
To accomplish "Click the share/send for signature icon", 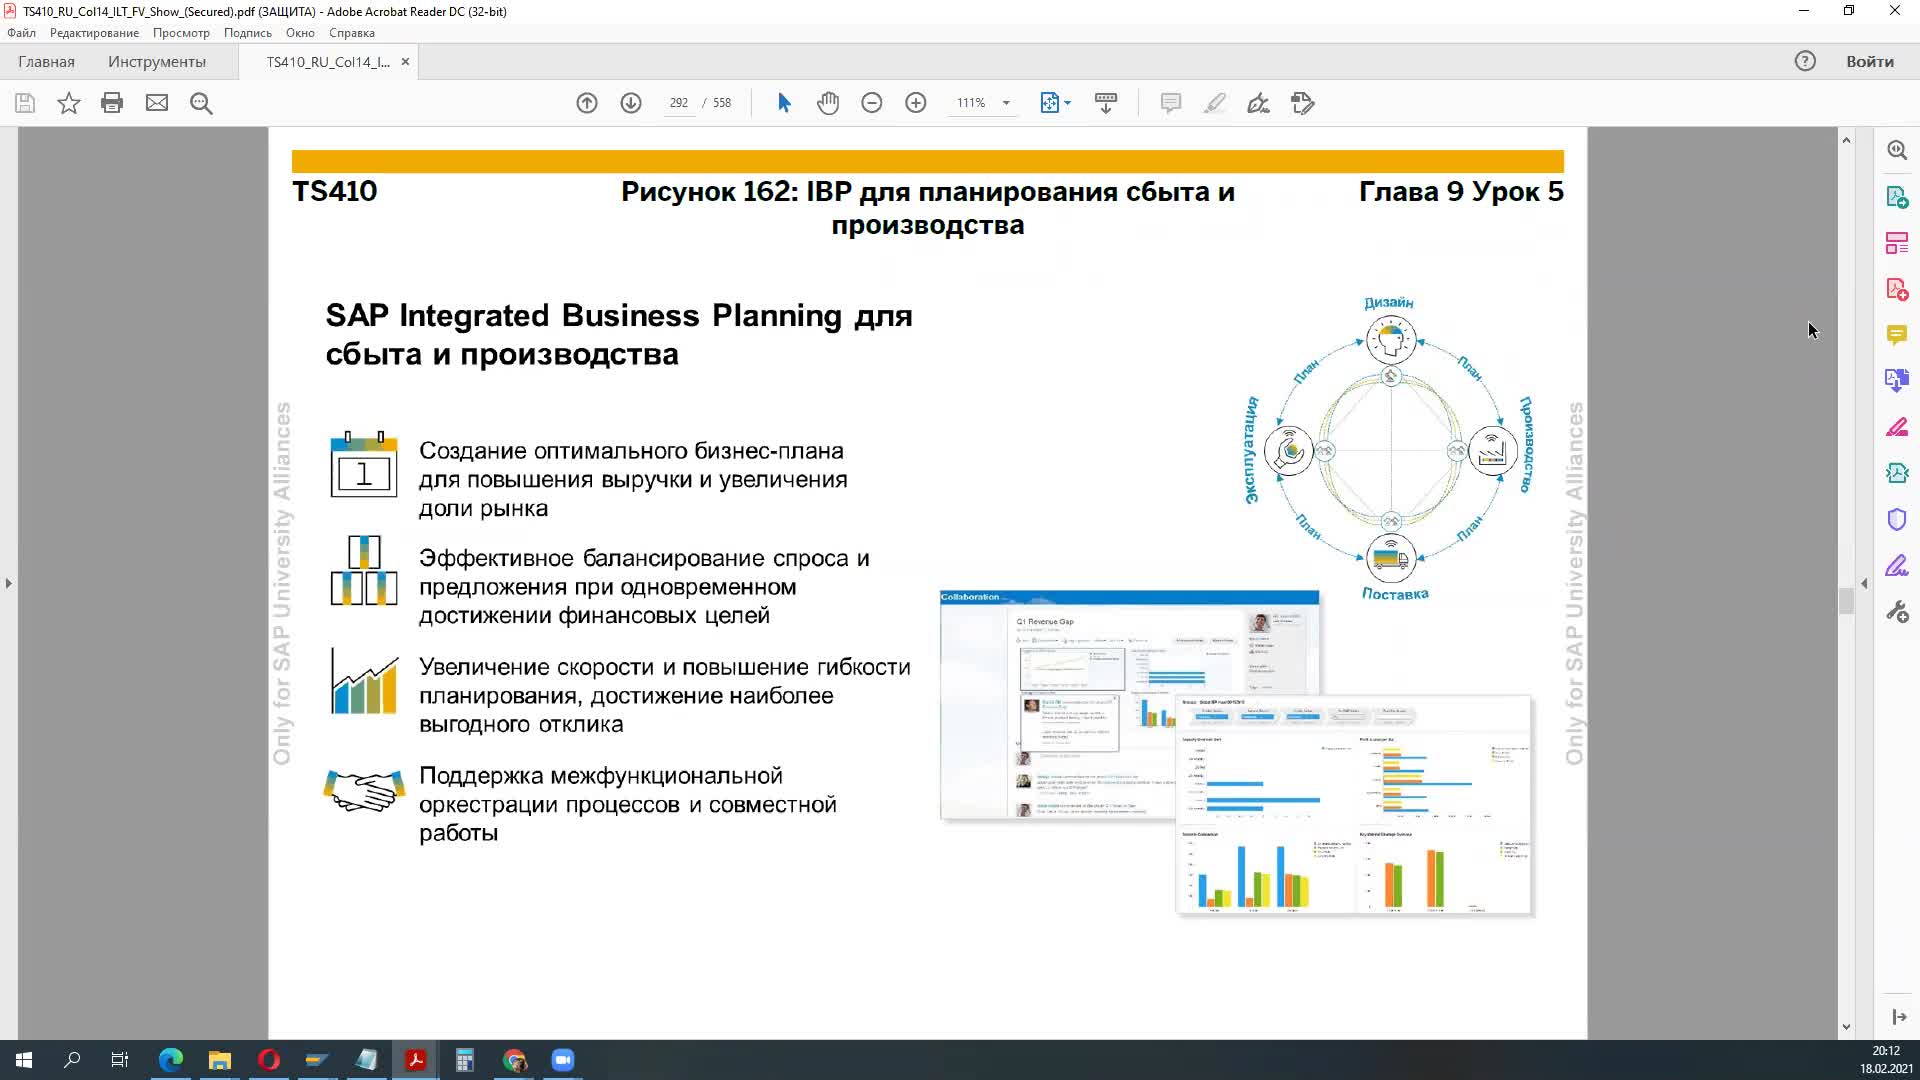I will (1303, 103).
